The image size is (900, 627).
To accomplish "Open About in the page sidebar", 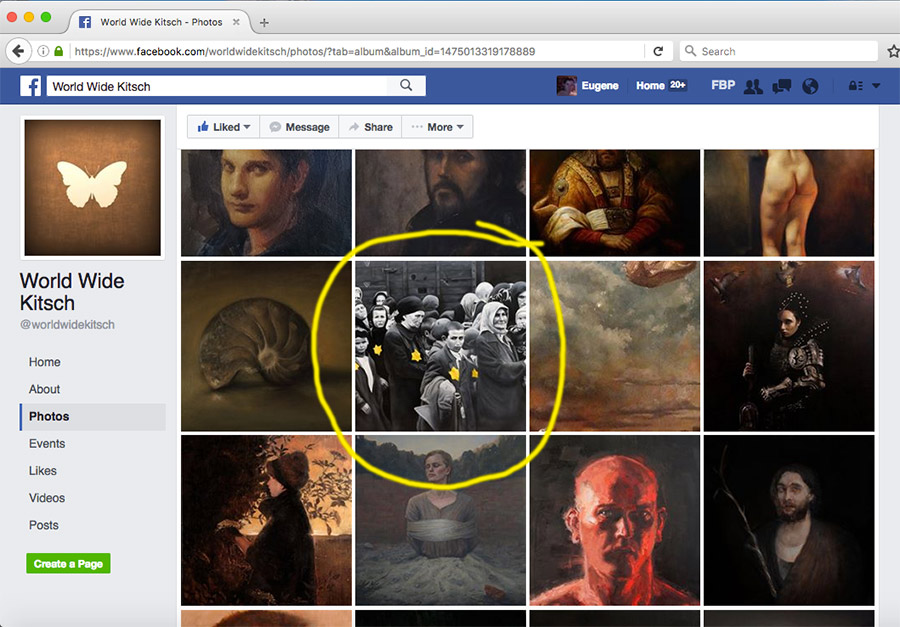I will tap(44, 389).
